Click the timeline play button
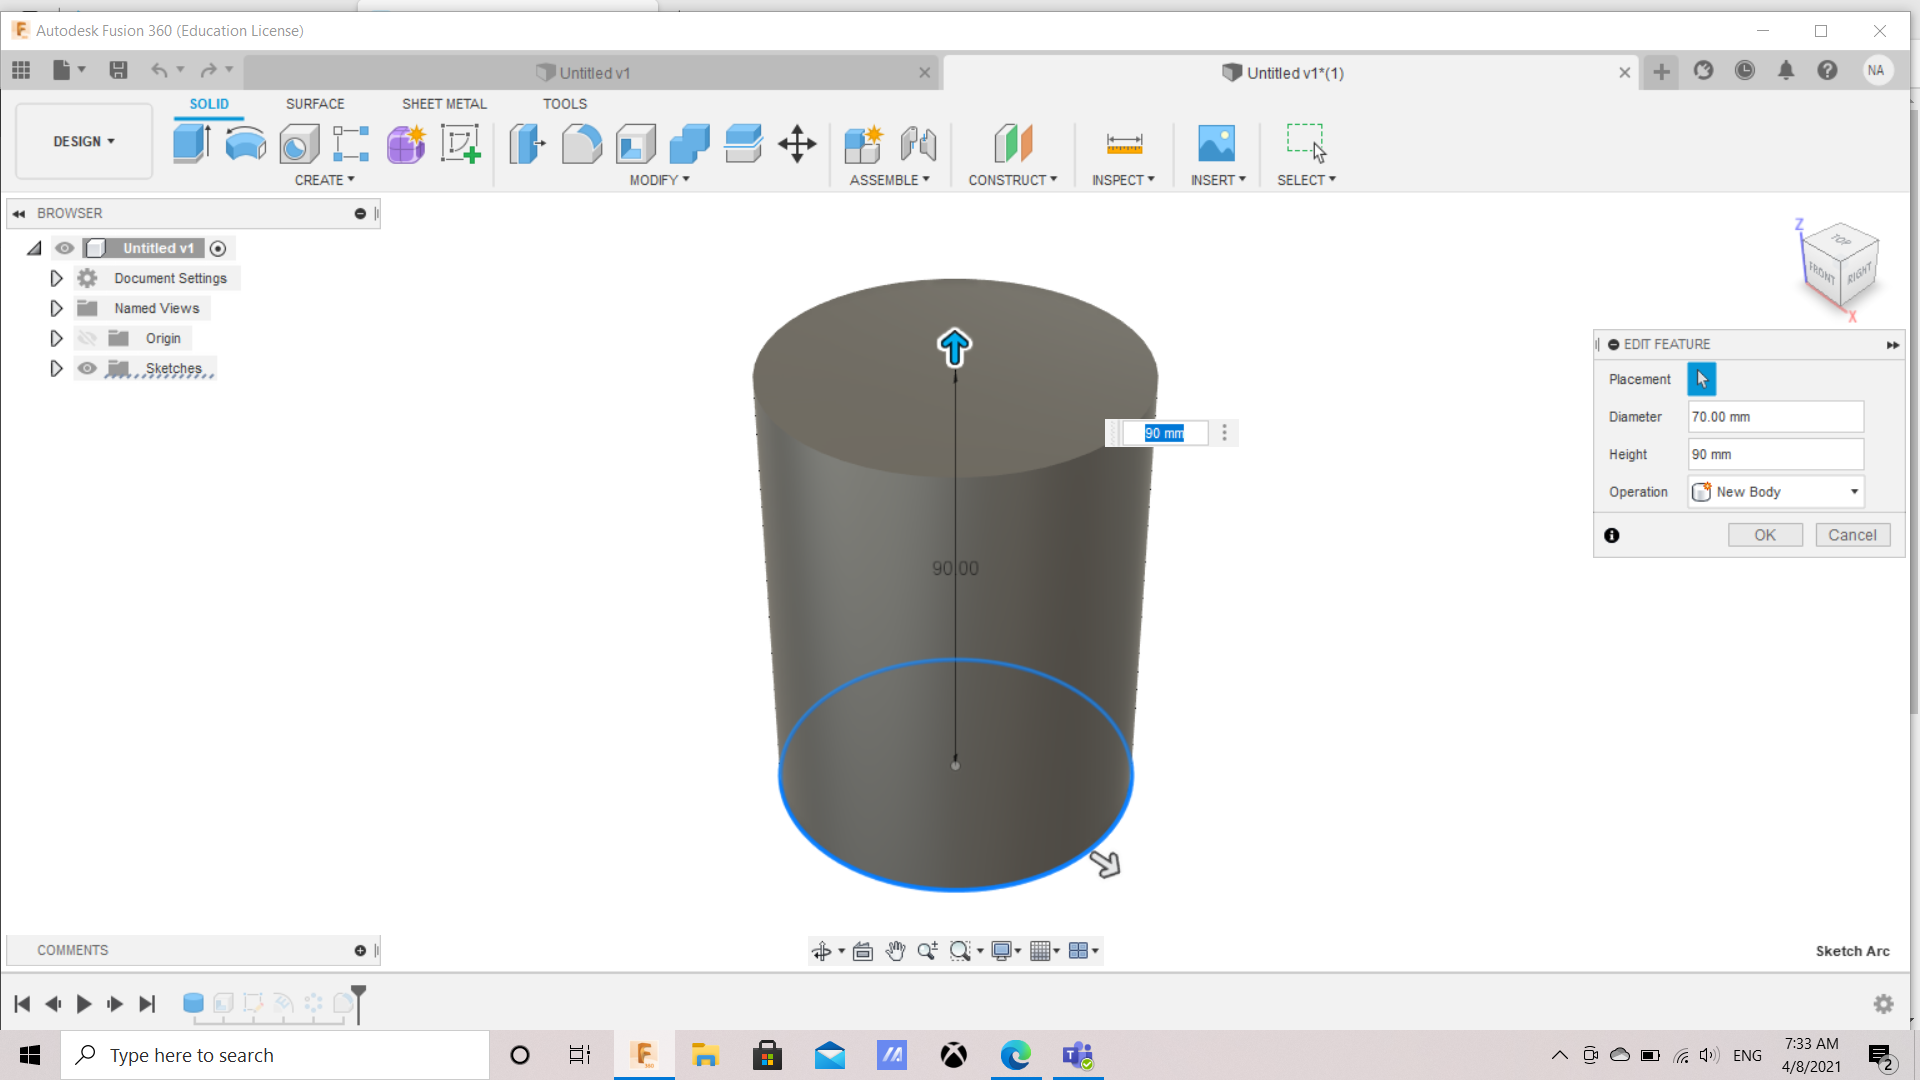The height and width of the screenshot is (1080, 1920). [84, 1004]
